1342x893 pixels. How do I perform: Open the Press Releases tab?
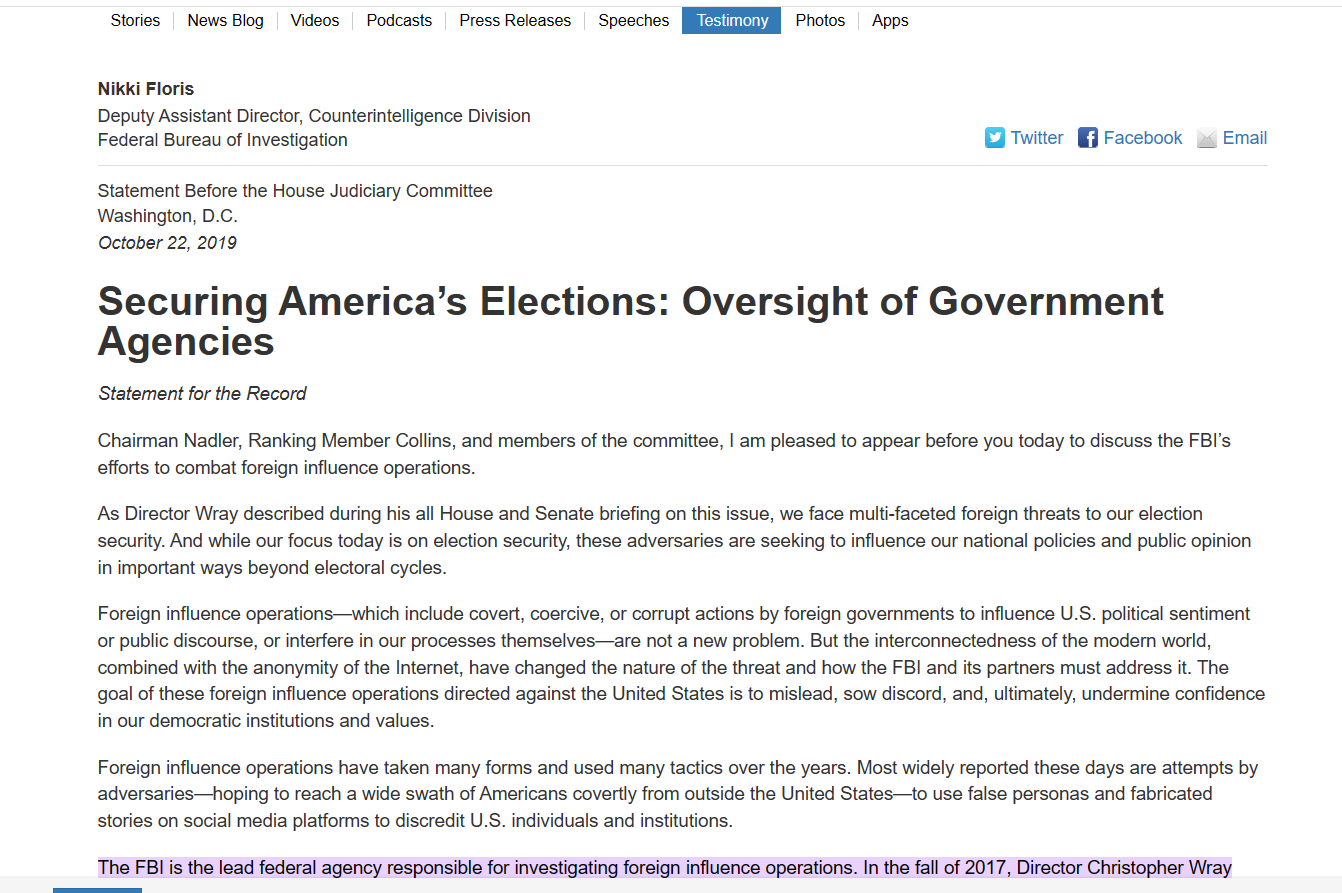515,20
